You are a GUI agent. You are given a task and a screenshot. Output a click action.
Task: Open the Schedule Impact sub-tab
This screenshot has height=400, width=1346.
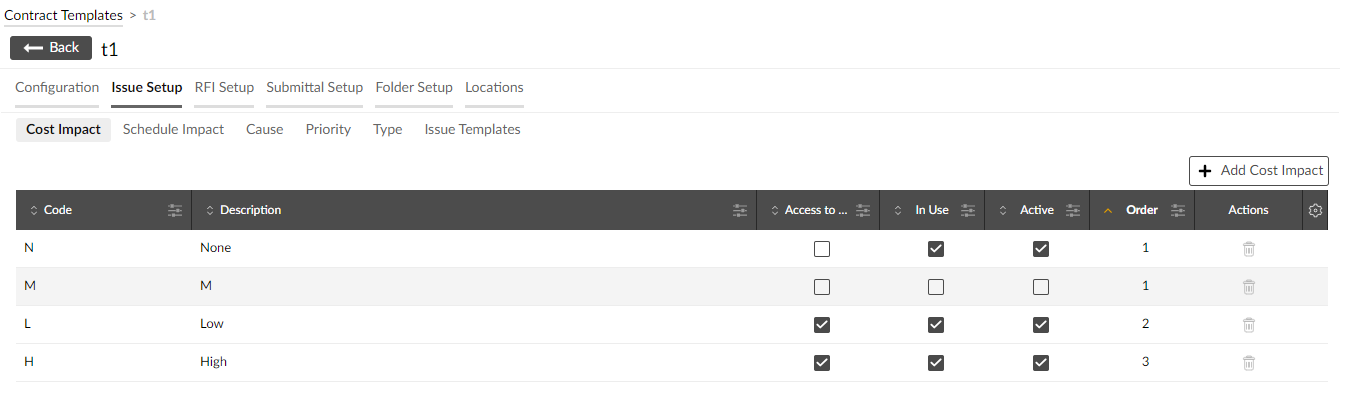[x=173, y=130]
